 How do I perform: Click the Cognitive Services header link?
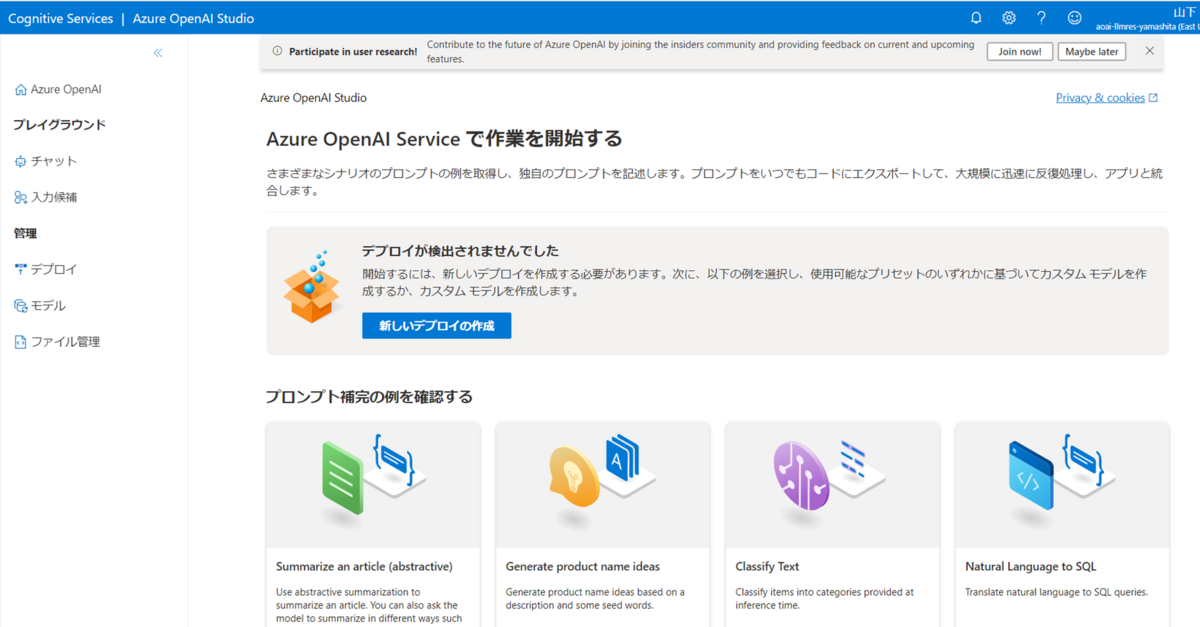click(59, 18)
